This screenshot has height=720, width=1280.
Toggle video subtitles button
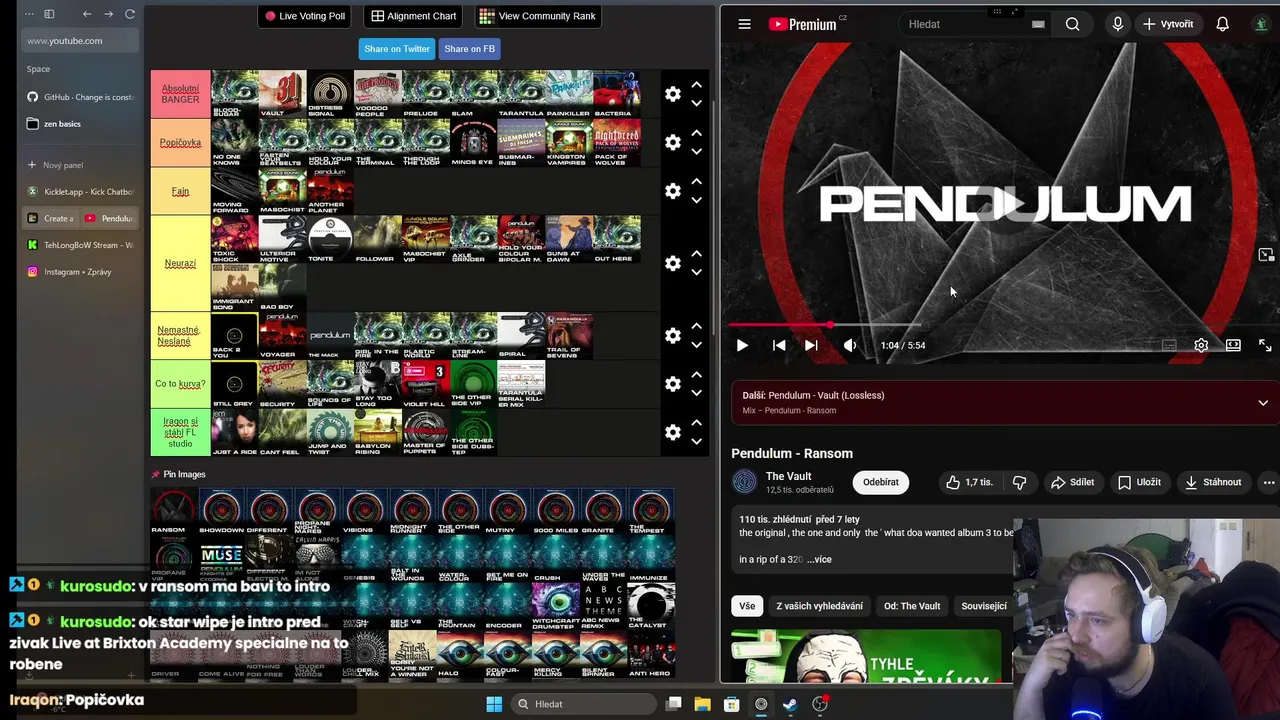1169,345
